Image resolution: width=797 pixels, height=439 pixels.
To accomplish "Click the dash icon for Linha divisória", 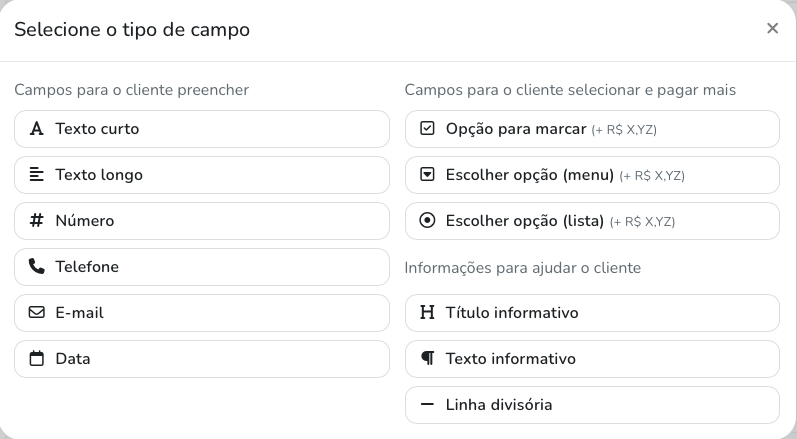I will coord(428,405).
